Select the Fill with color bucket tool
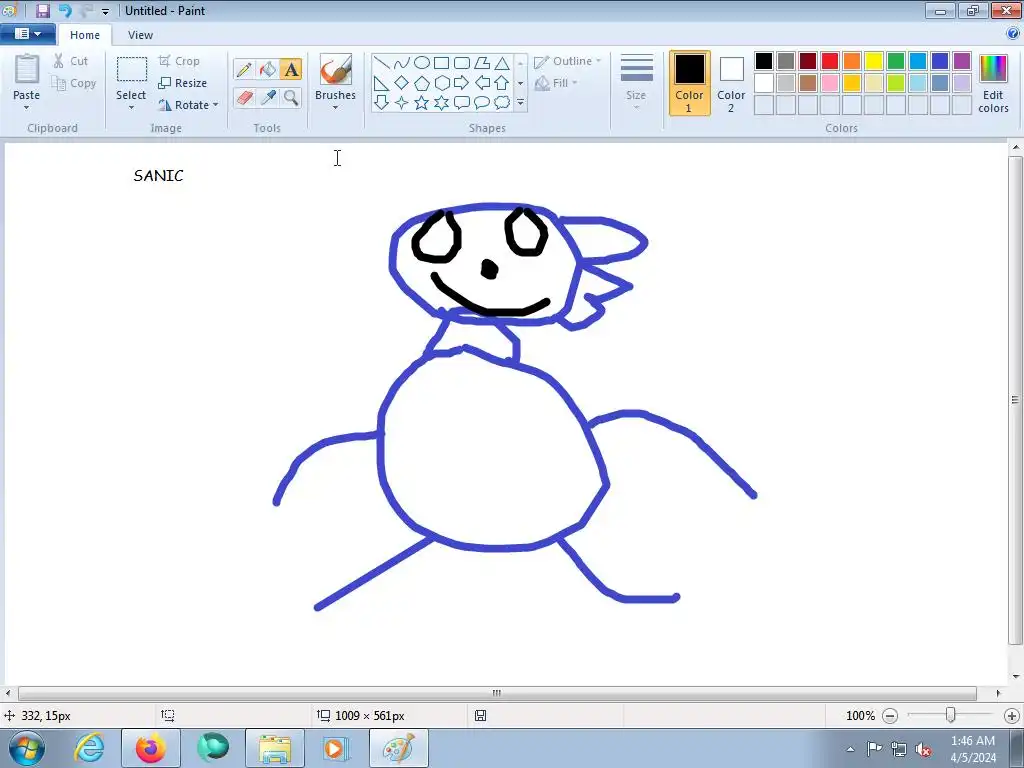Screen dimensions: 1024x768 pos(268,69)
